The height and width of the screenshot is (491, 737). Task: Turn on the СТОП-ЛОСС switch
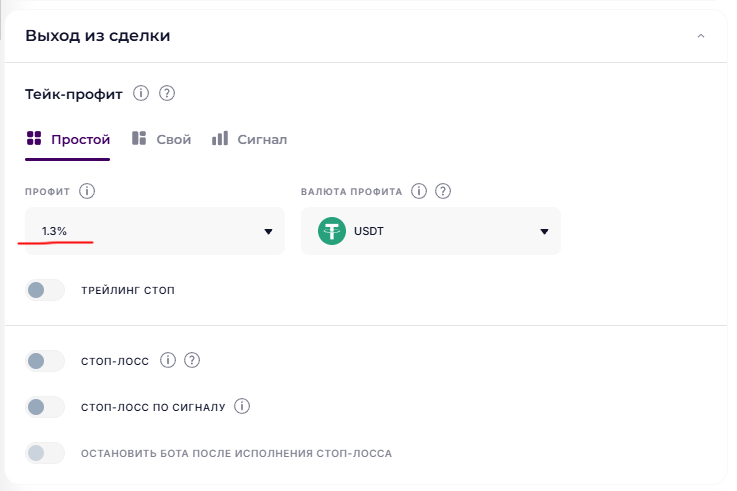point(45,361)
